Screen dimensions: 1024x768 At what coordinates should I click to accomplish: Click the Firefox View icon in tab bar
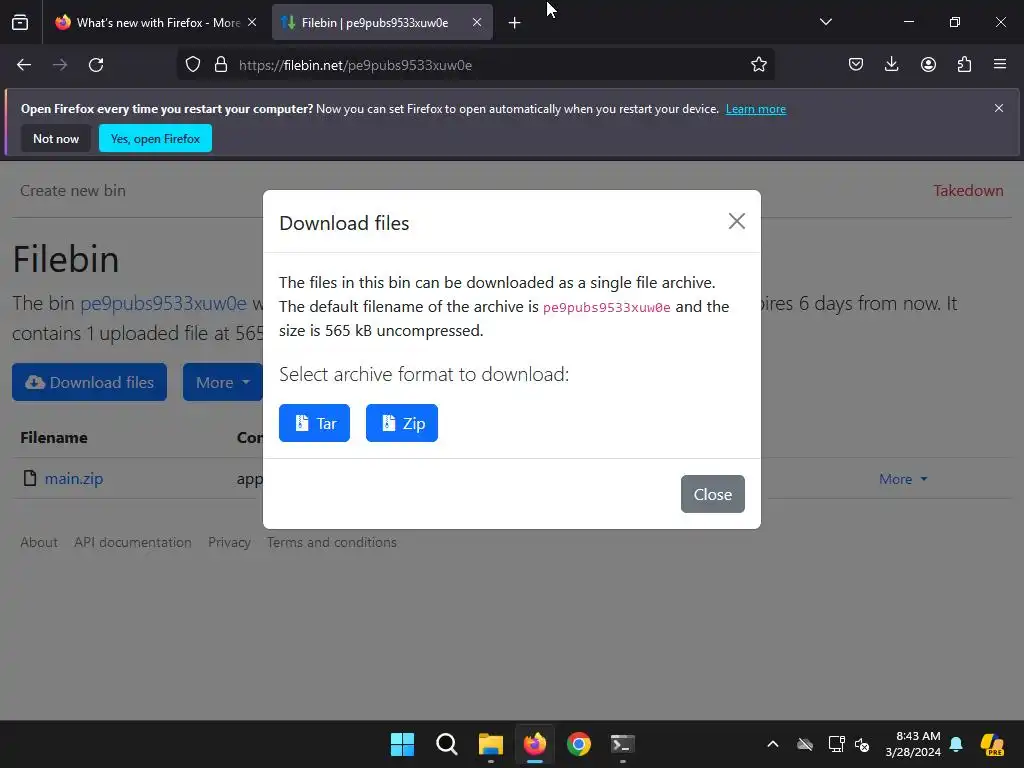20,22
